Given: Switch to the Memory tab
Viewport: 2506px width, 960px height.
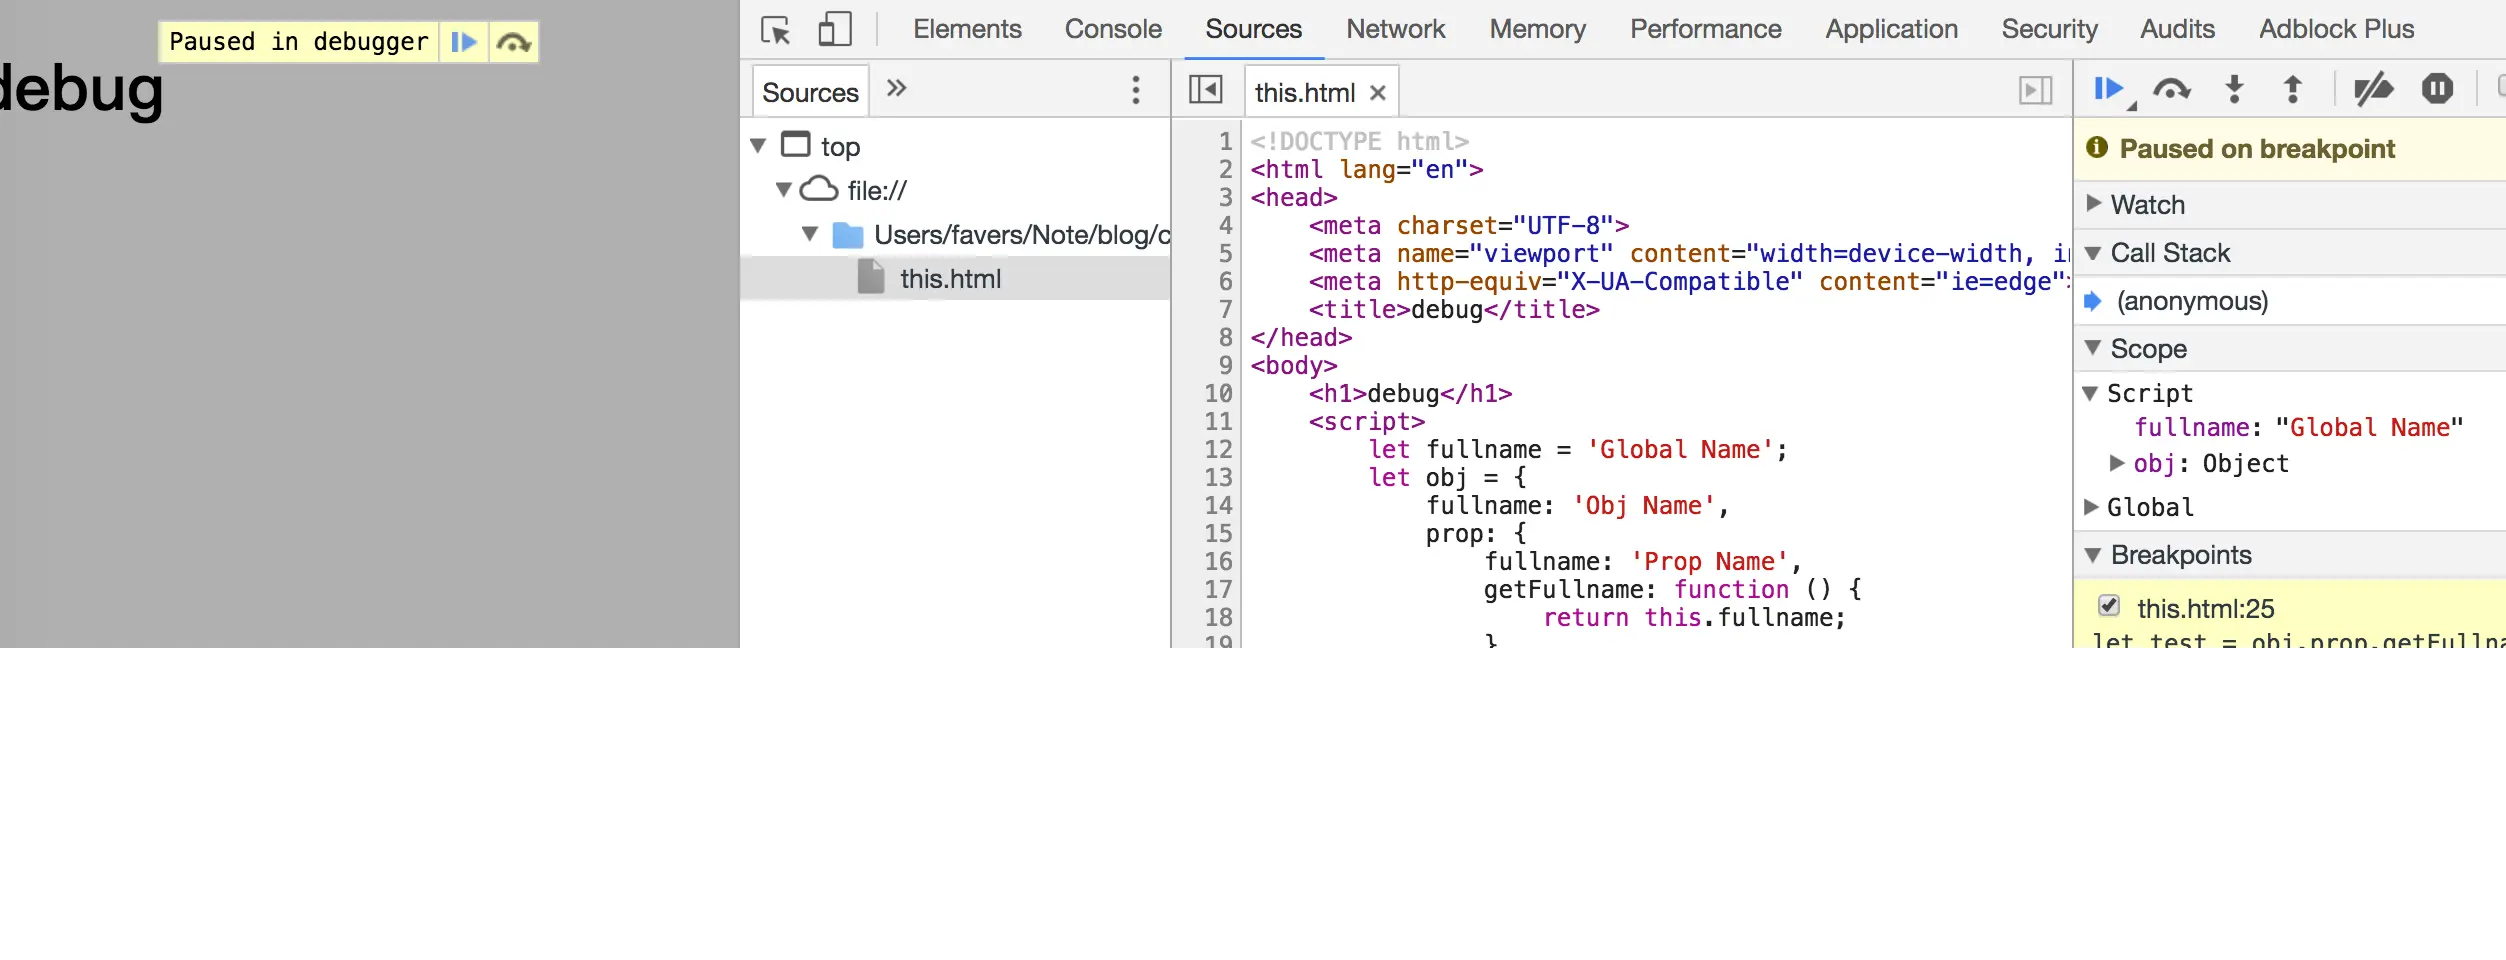Looking at the screenshot, I should (x=1537, y=29).
